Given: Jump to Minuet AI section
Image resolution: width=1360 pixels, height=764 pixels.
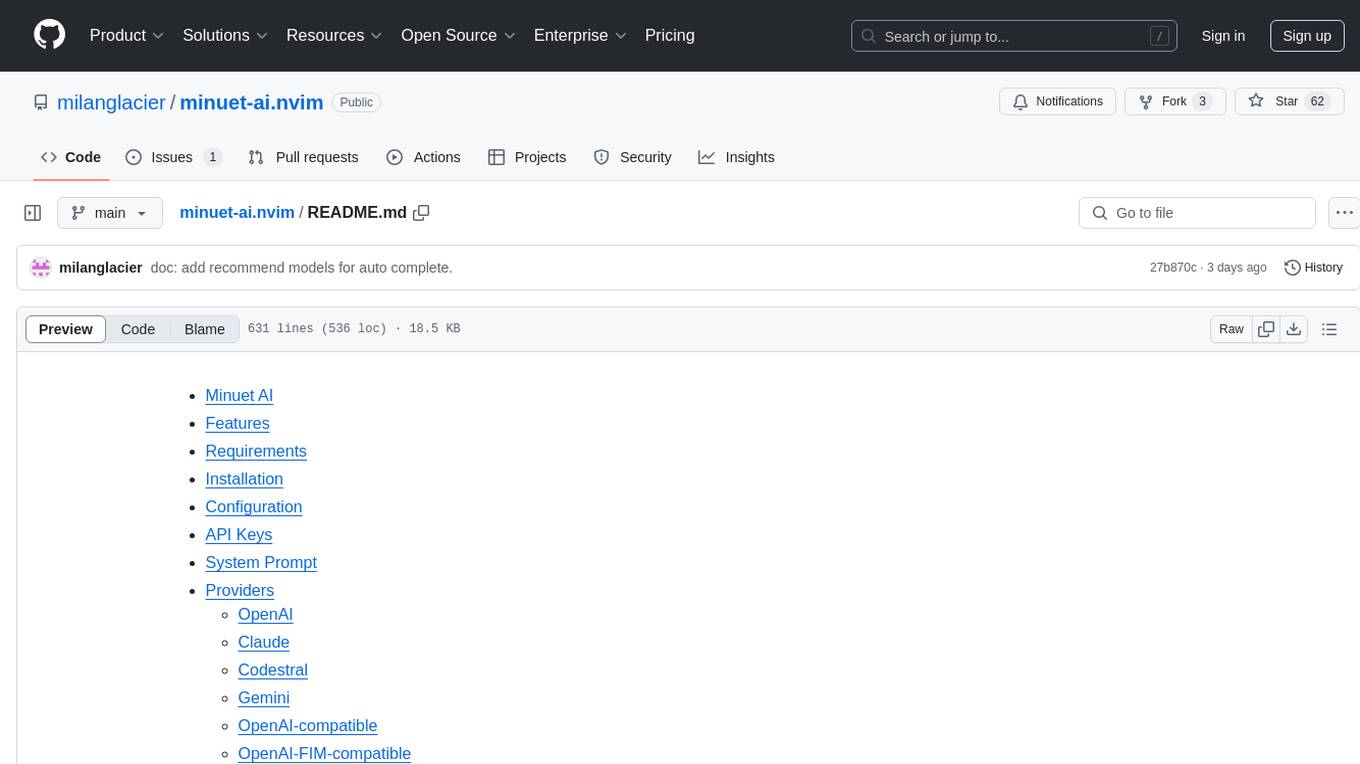Looking at the screenshot, I should click(x=239, y=395).
